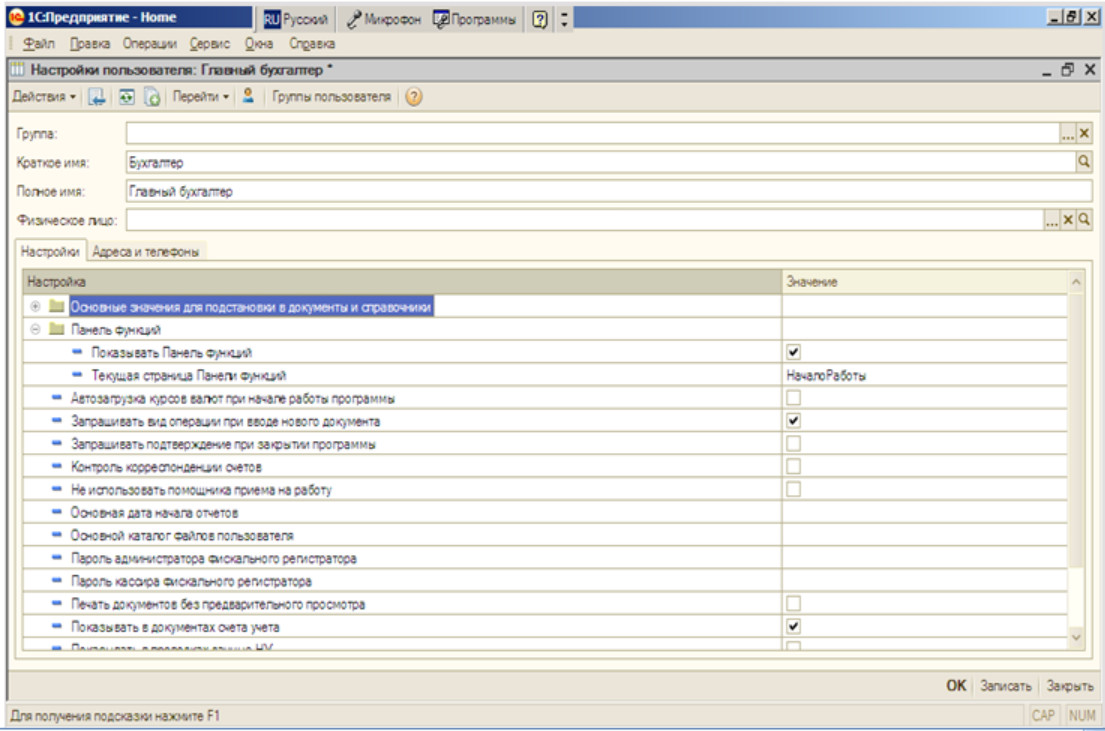Viewport: 1105px width, 731px height.
Task: Select row Текущая страница Панели функций
Action: (545, 375)
